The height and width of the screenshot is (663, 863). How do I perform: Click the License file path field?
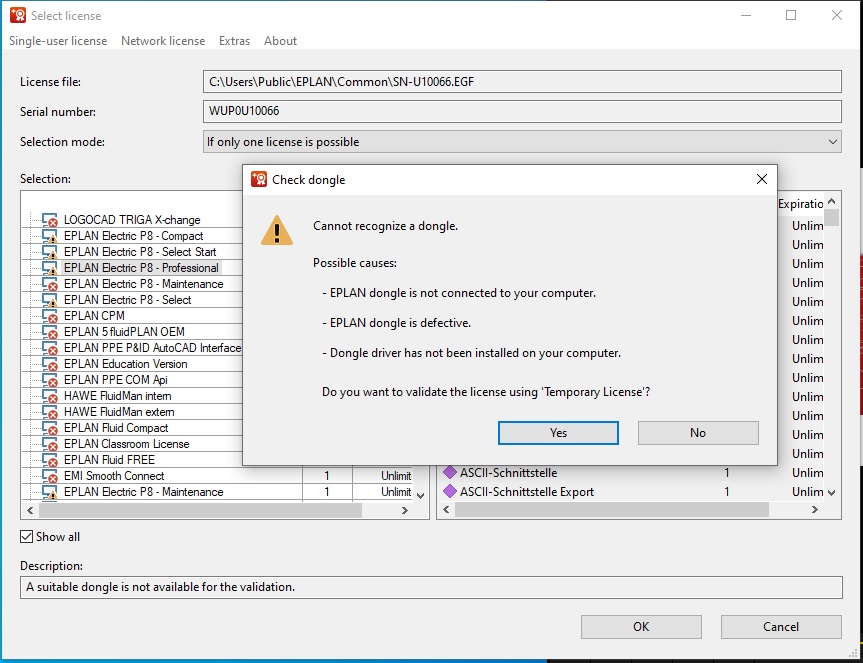(522, 81)
